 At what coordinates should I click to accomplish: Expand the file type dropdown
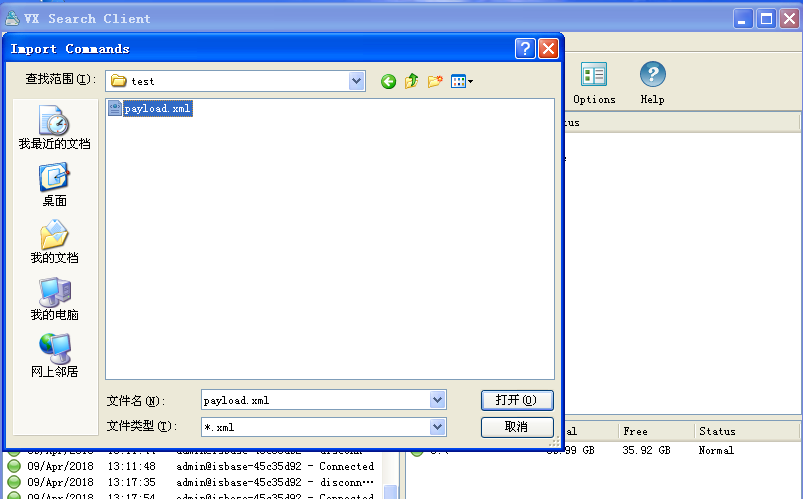click(x=437, y=427)
